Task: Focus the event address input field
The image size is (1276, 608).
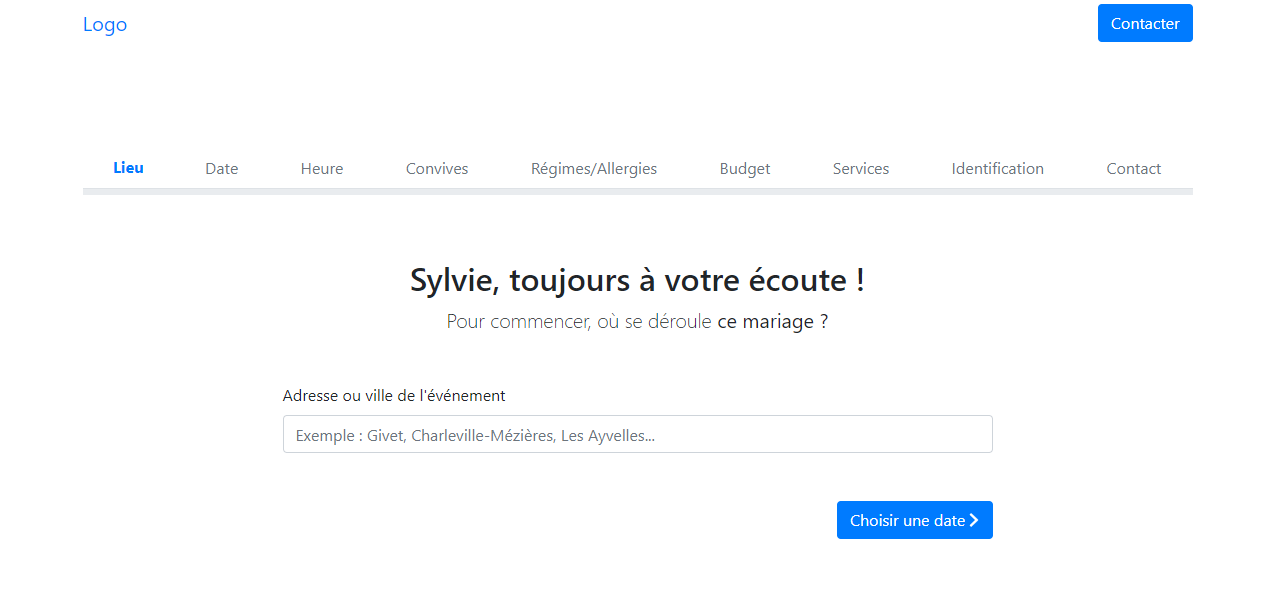Action: 638,434
